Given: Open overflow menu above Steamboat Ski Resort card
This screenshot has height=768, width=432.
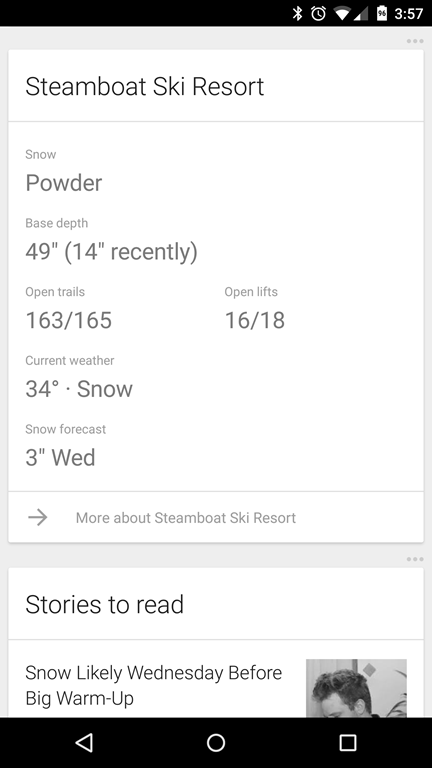Looking at the screenshot, I should [414, 41].
